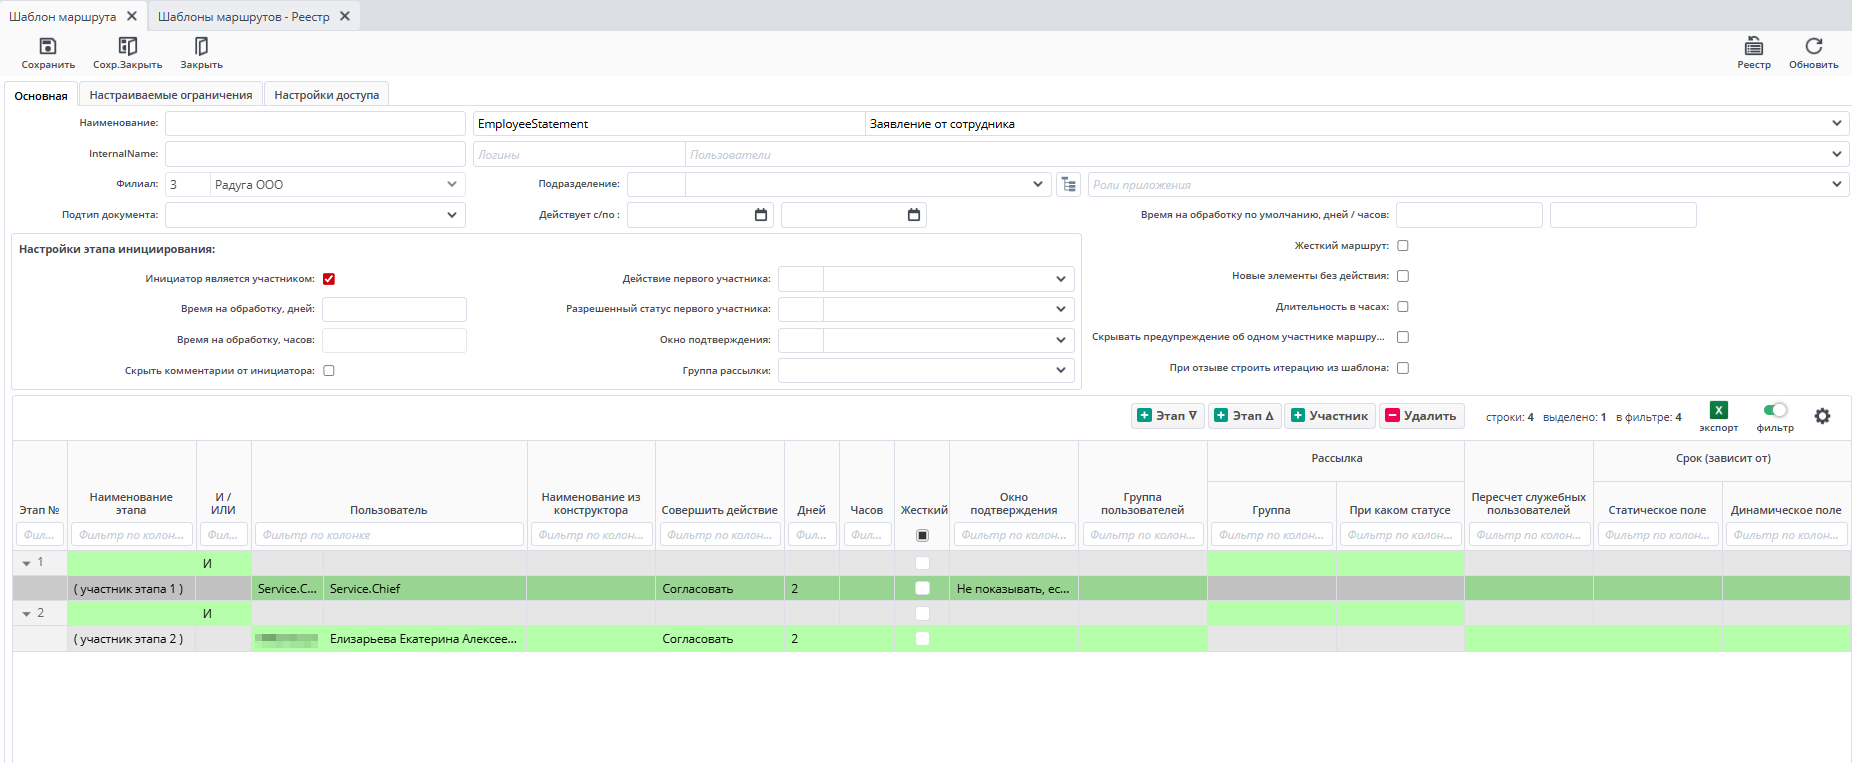The height and width of the screenshot is (763, 1852).
Task: Click the Обновить refresh icon
Action: [1813, 47]
